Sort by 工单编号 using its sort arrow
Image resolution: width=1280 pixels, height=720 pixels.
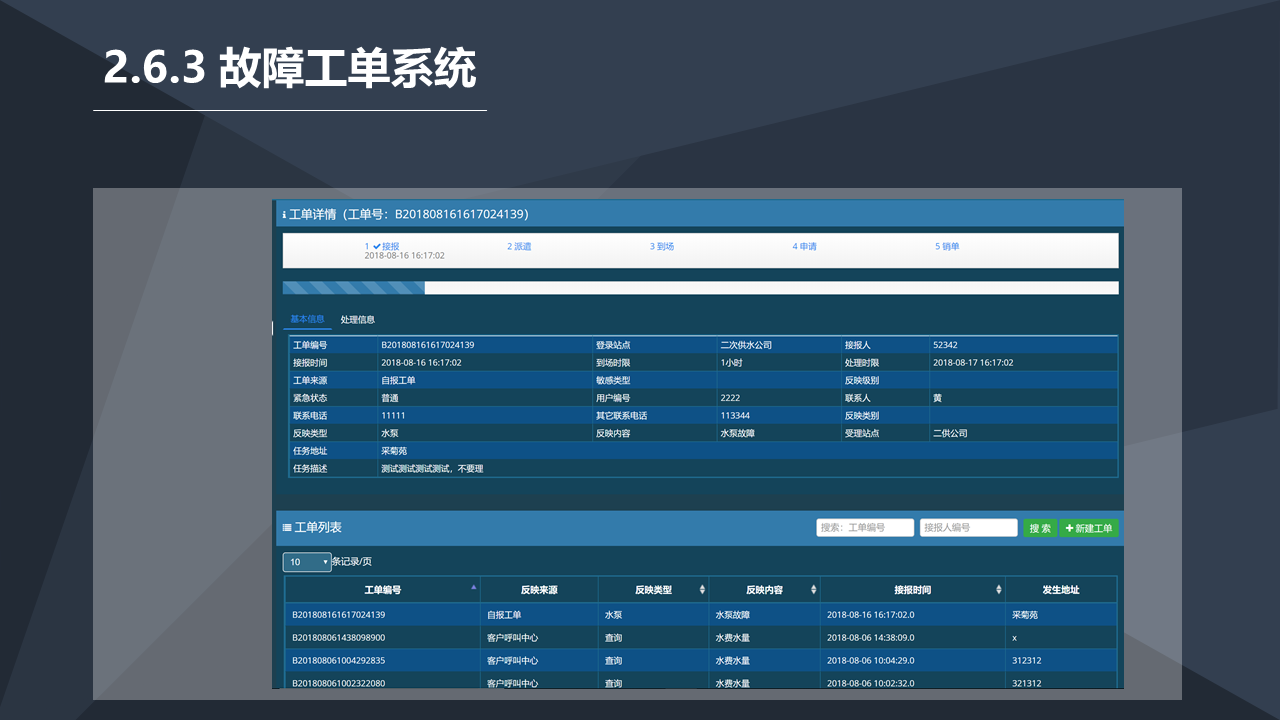[x=473, y=588]
